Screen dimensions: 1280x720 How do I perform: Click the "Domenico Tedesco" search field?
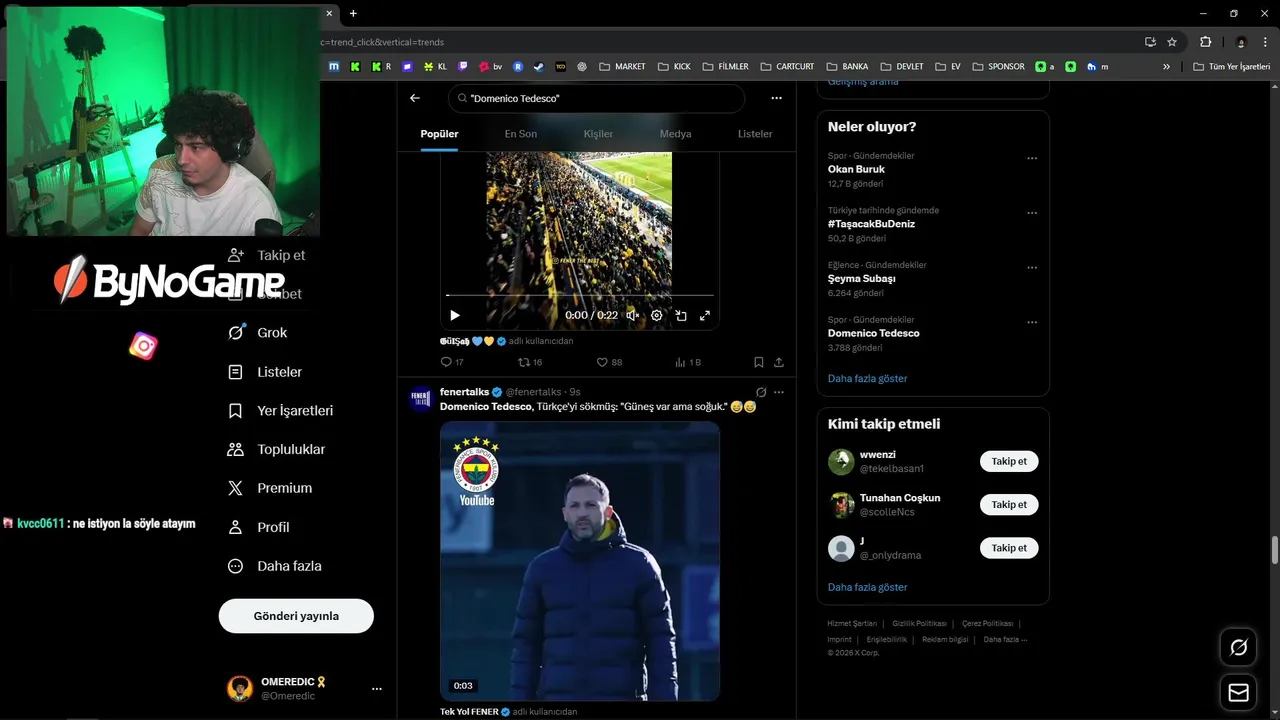tap(597, 98)
